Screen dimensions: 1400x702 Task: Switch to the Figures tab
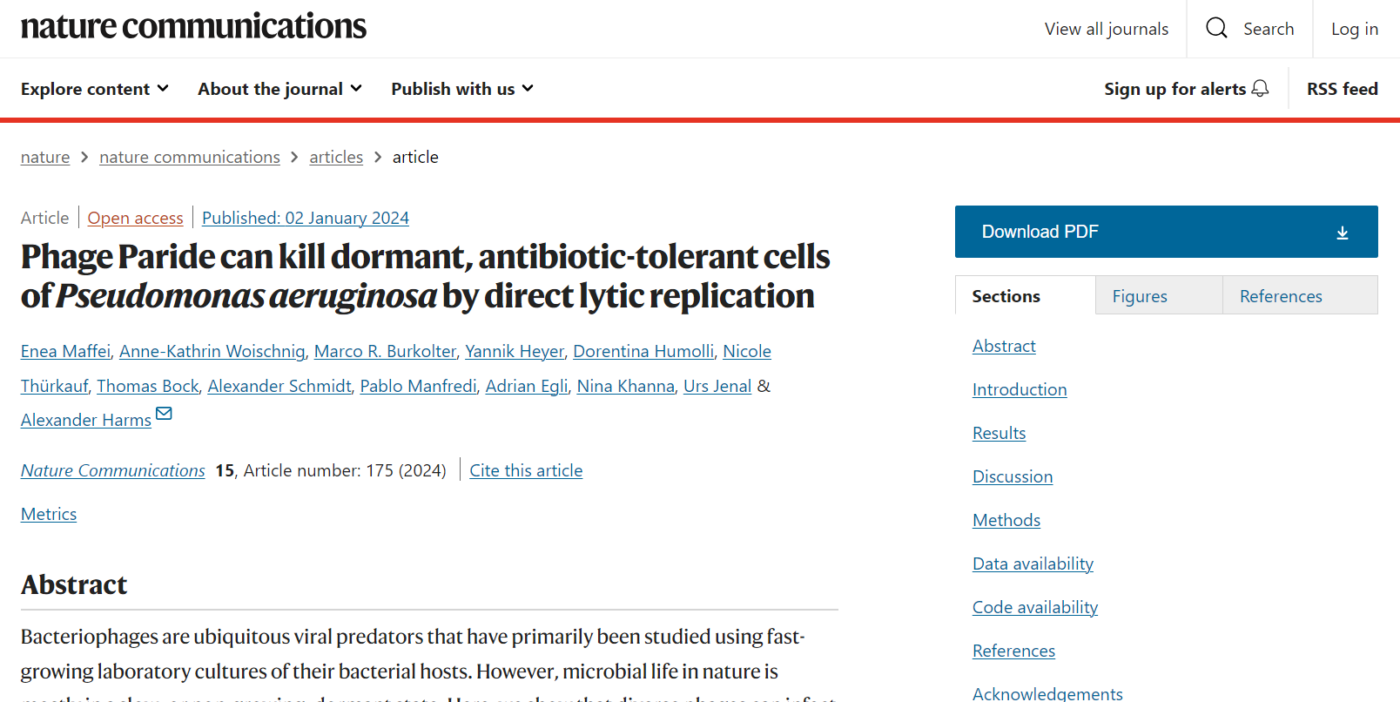tap(1139, 295)
